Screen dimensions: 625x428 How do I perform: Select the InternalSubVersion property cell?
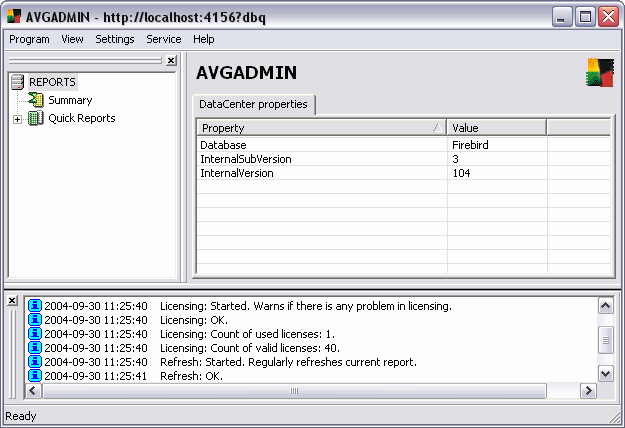pos(322,159)
